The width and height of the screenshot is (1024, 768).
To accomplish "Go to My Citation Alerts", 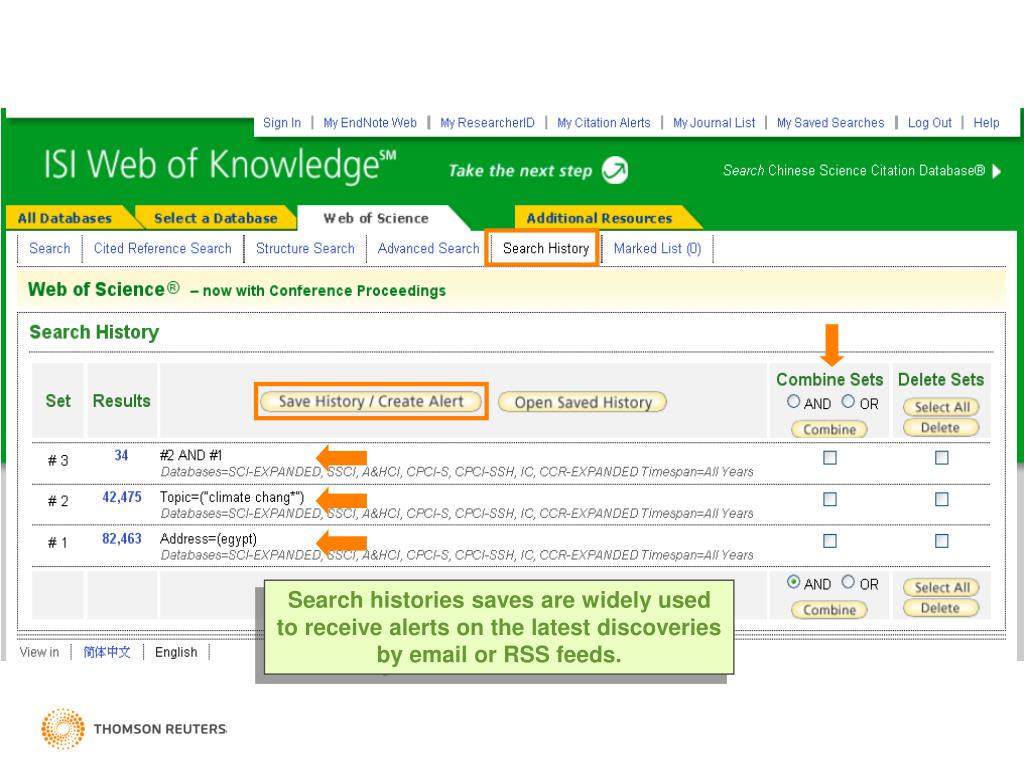I will [603, 123].
